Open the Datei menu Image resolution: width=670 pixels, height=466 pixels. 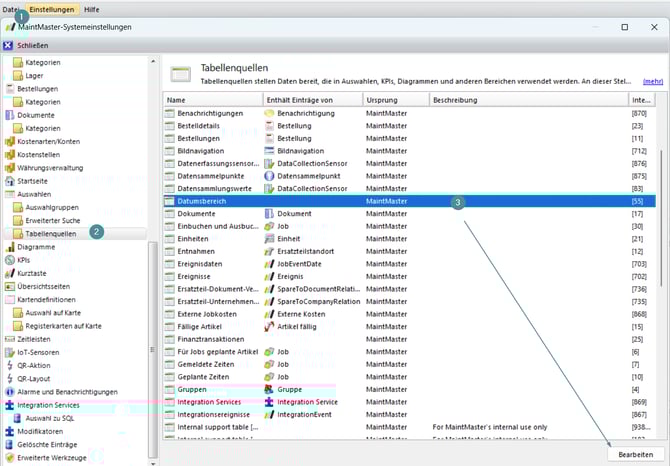[x=11, y=9]
